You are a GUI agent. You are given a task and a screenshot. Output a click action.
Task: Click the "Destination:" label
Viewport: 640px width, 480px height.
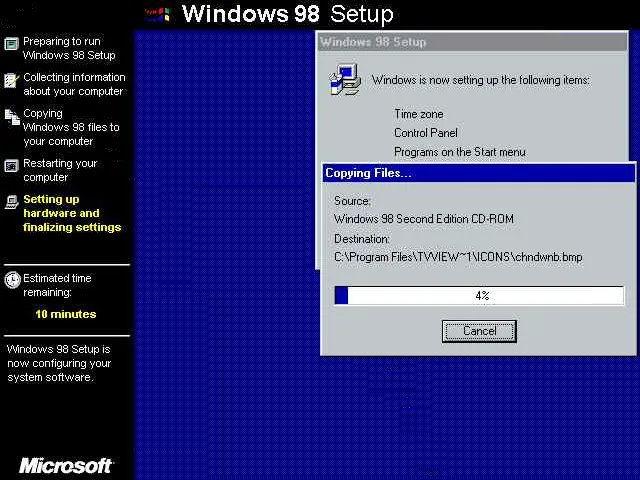click(362, 239)
